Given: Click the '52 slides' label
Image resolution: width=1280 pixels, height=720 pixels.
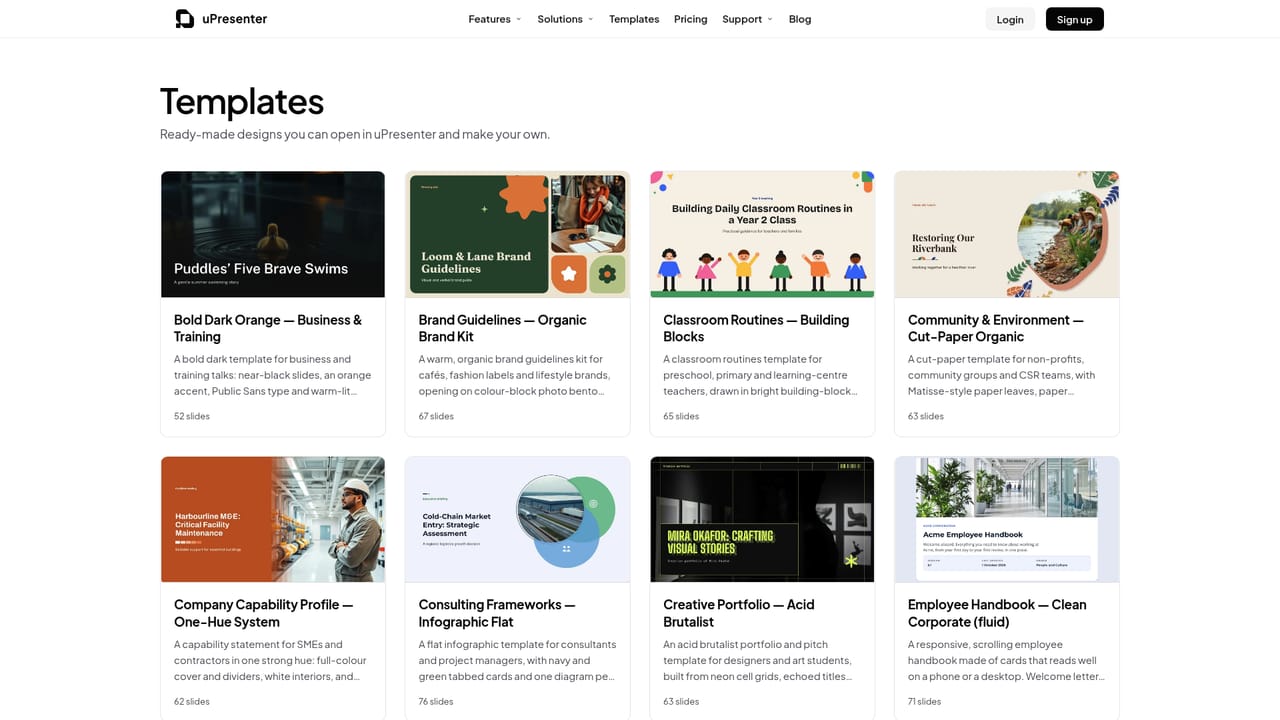Looking at the screenshot, I should pyautogui.click(x=192, y=416).
